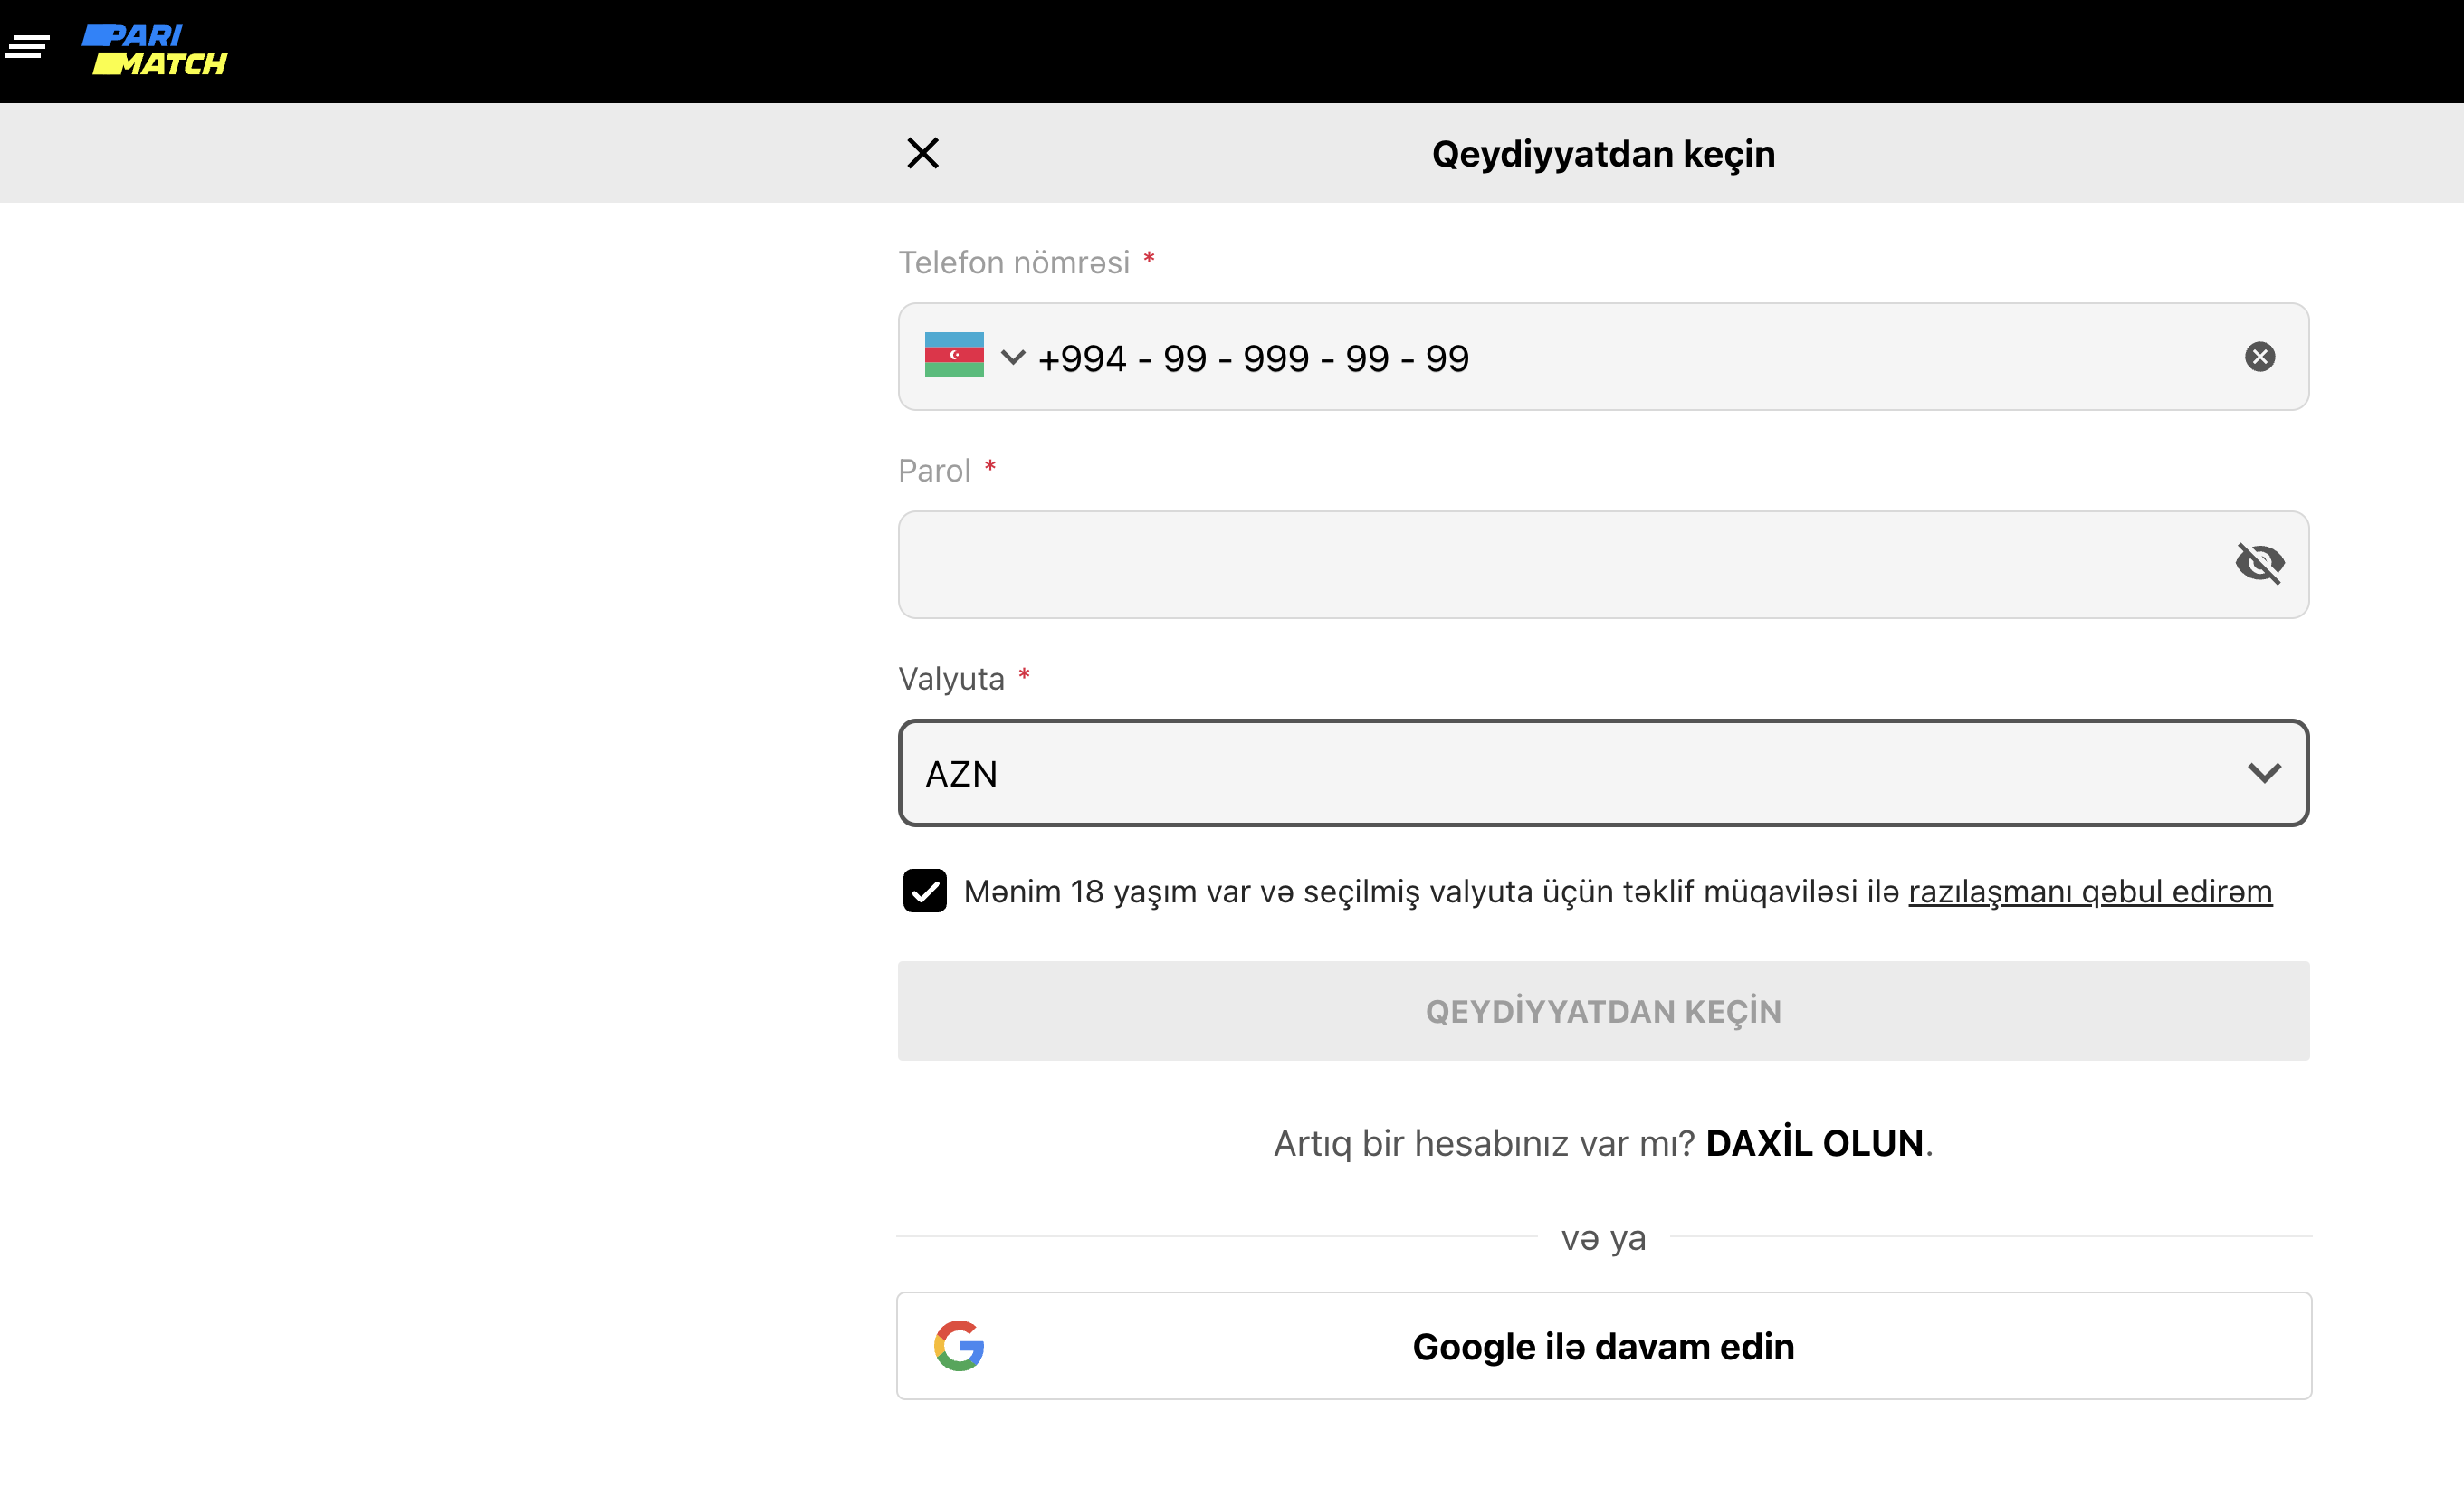Expand the country code chevron

coord(1012,357)
